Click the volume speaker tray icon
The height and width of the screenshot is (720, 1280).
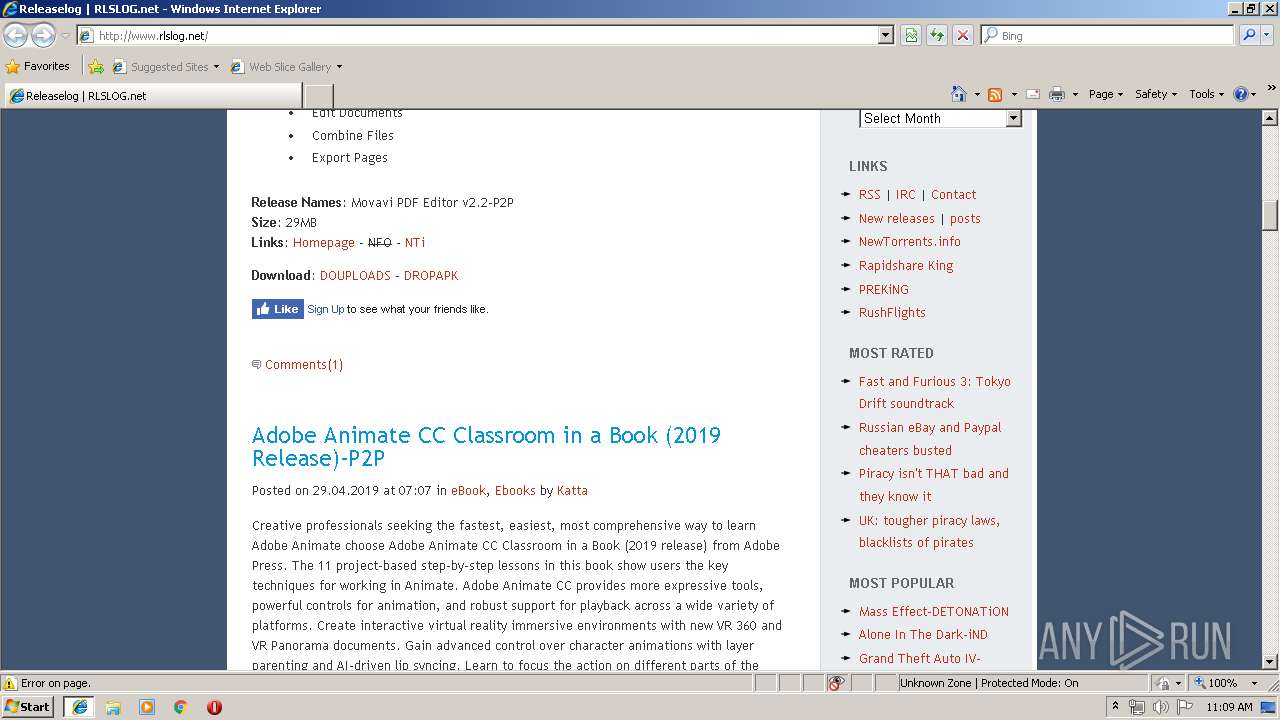click(1160, 707)
